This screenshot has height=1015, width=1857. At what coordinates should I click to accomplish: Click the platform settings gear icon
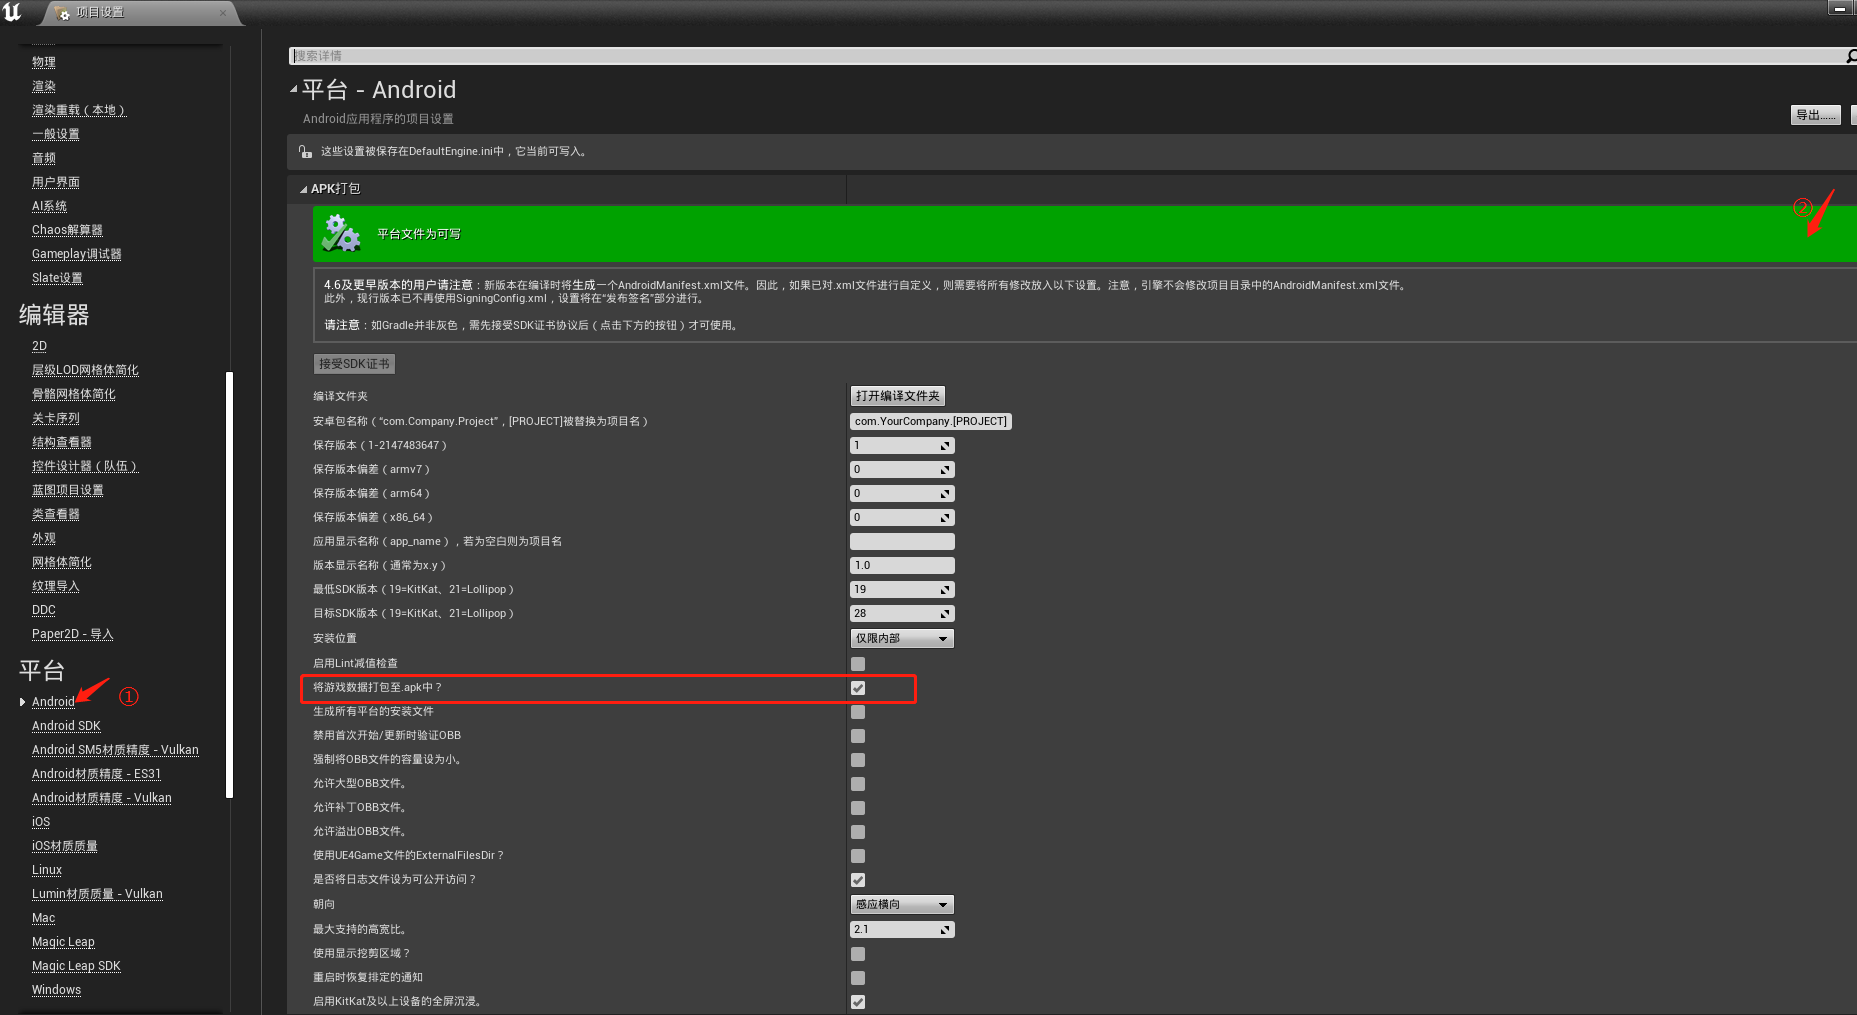click(x=341, y=234)
